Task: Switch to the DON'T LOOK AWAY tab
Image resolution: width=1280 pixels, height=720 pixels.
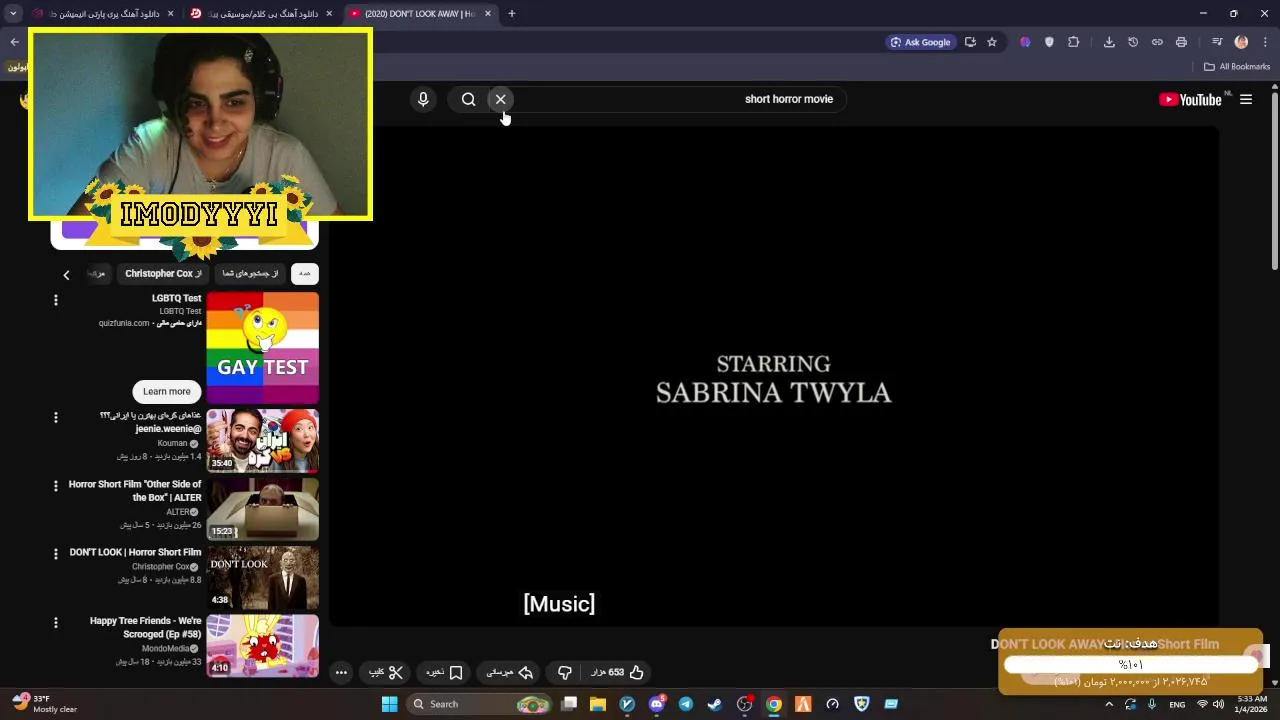Action: click(420, 14)
